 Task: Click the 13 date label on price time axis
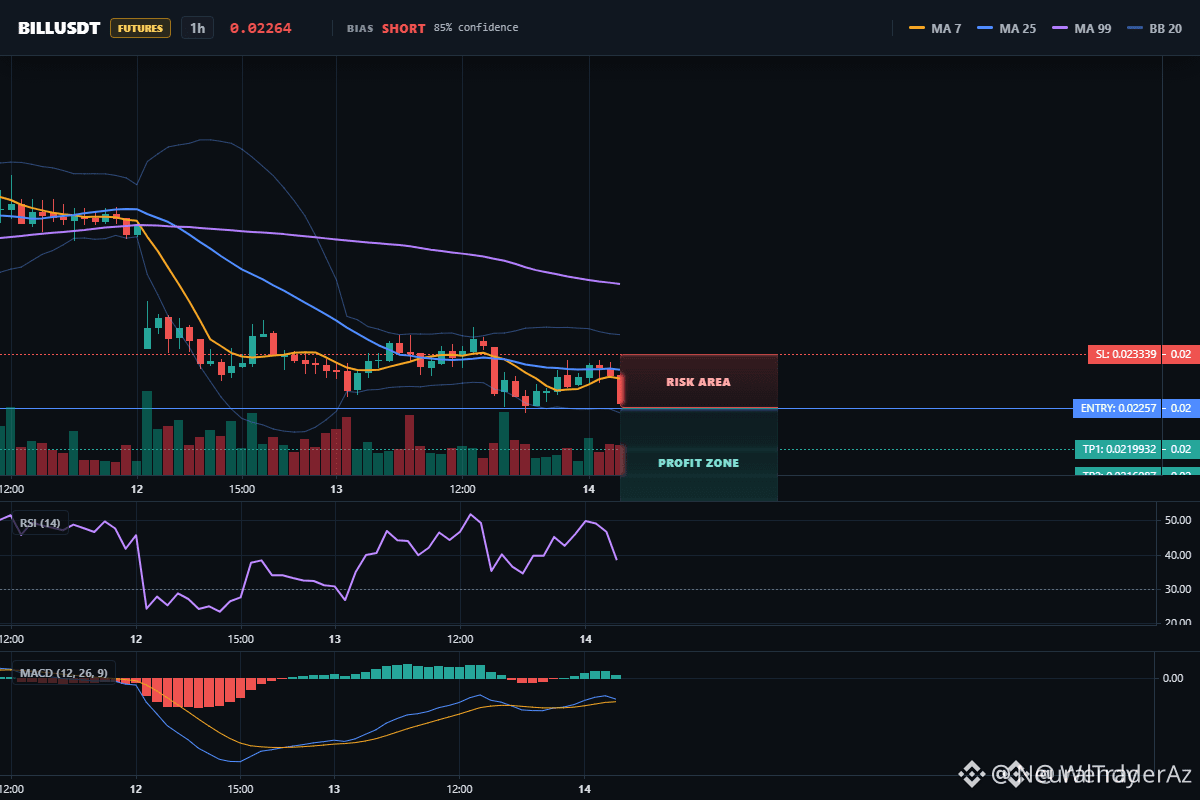pos(336,489)
